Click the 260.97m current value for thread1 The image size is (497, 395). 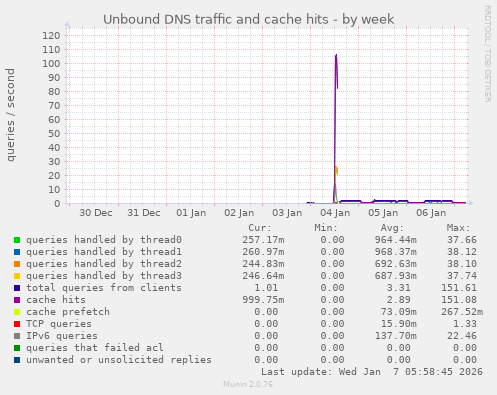263,252
